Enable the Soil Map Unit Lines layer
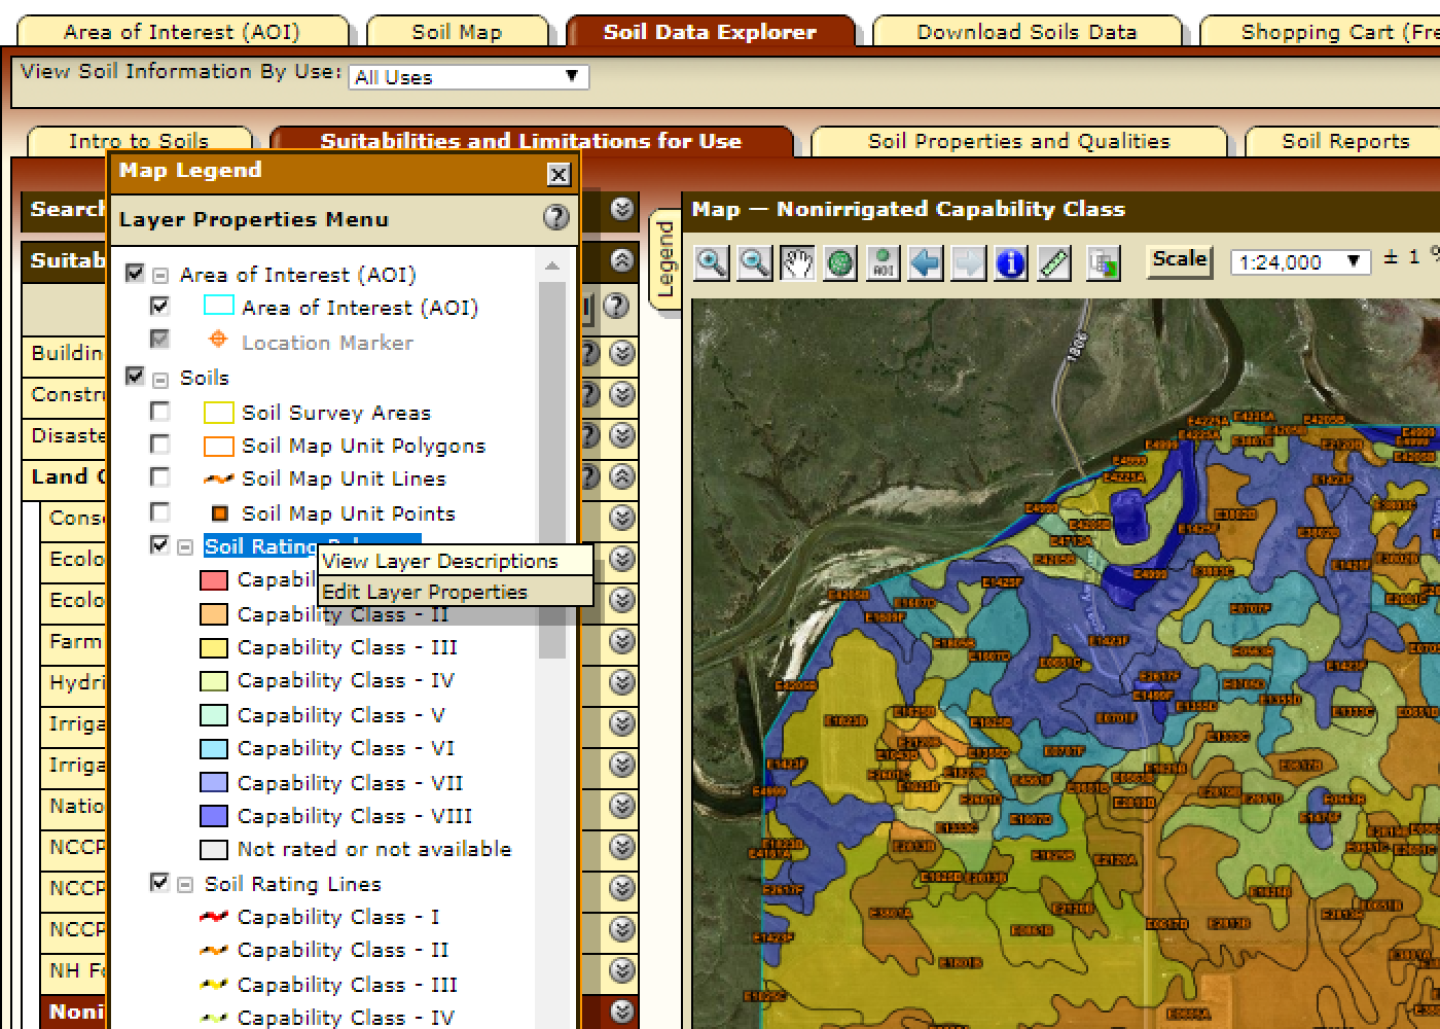This screenshot has width=1440, height=1029. pyautogui.click(x=160, y=477)
